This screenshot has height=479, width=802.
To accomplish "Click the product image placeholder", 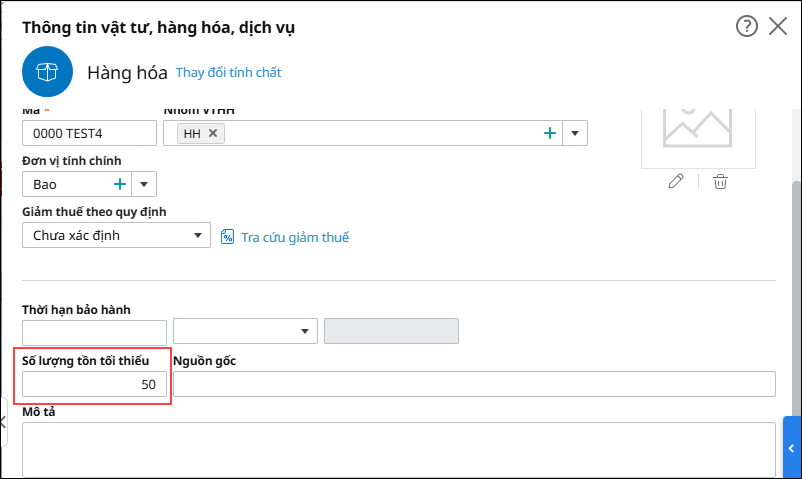I will (698, 129).
